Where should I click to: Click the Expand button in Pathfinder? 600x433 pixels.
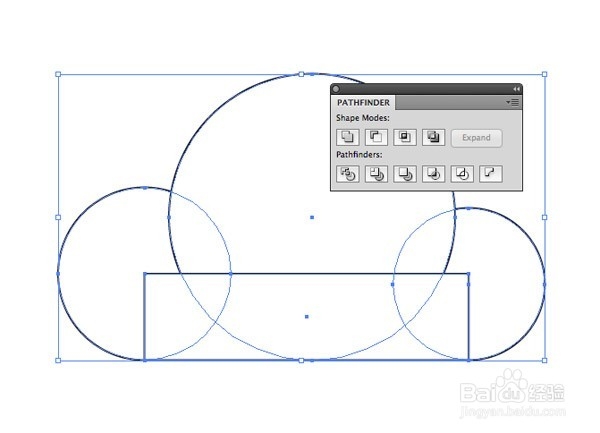coord(476,138)
